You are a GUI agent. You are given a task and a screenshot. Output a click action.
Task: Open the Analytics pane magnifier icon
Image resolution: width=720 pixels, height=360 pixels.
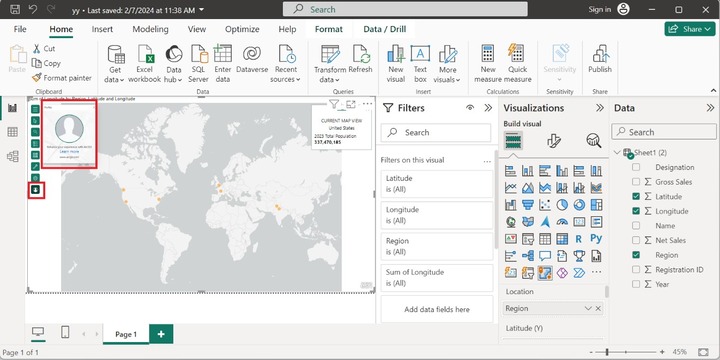(x=594, y=141)
